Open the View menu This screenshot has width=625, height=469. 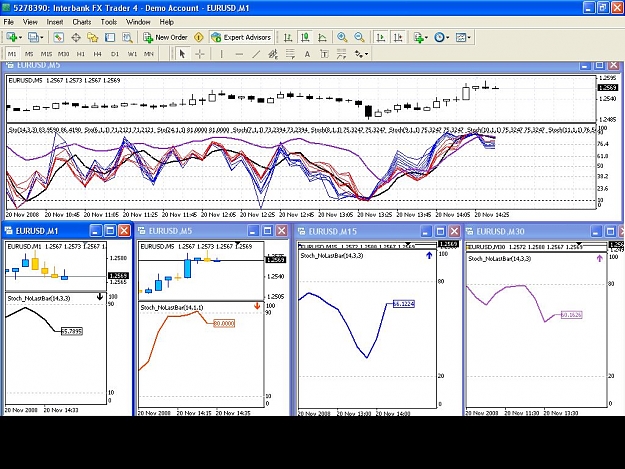coord(30,22)
